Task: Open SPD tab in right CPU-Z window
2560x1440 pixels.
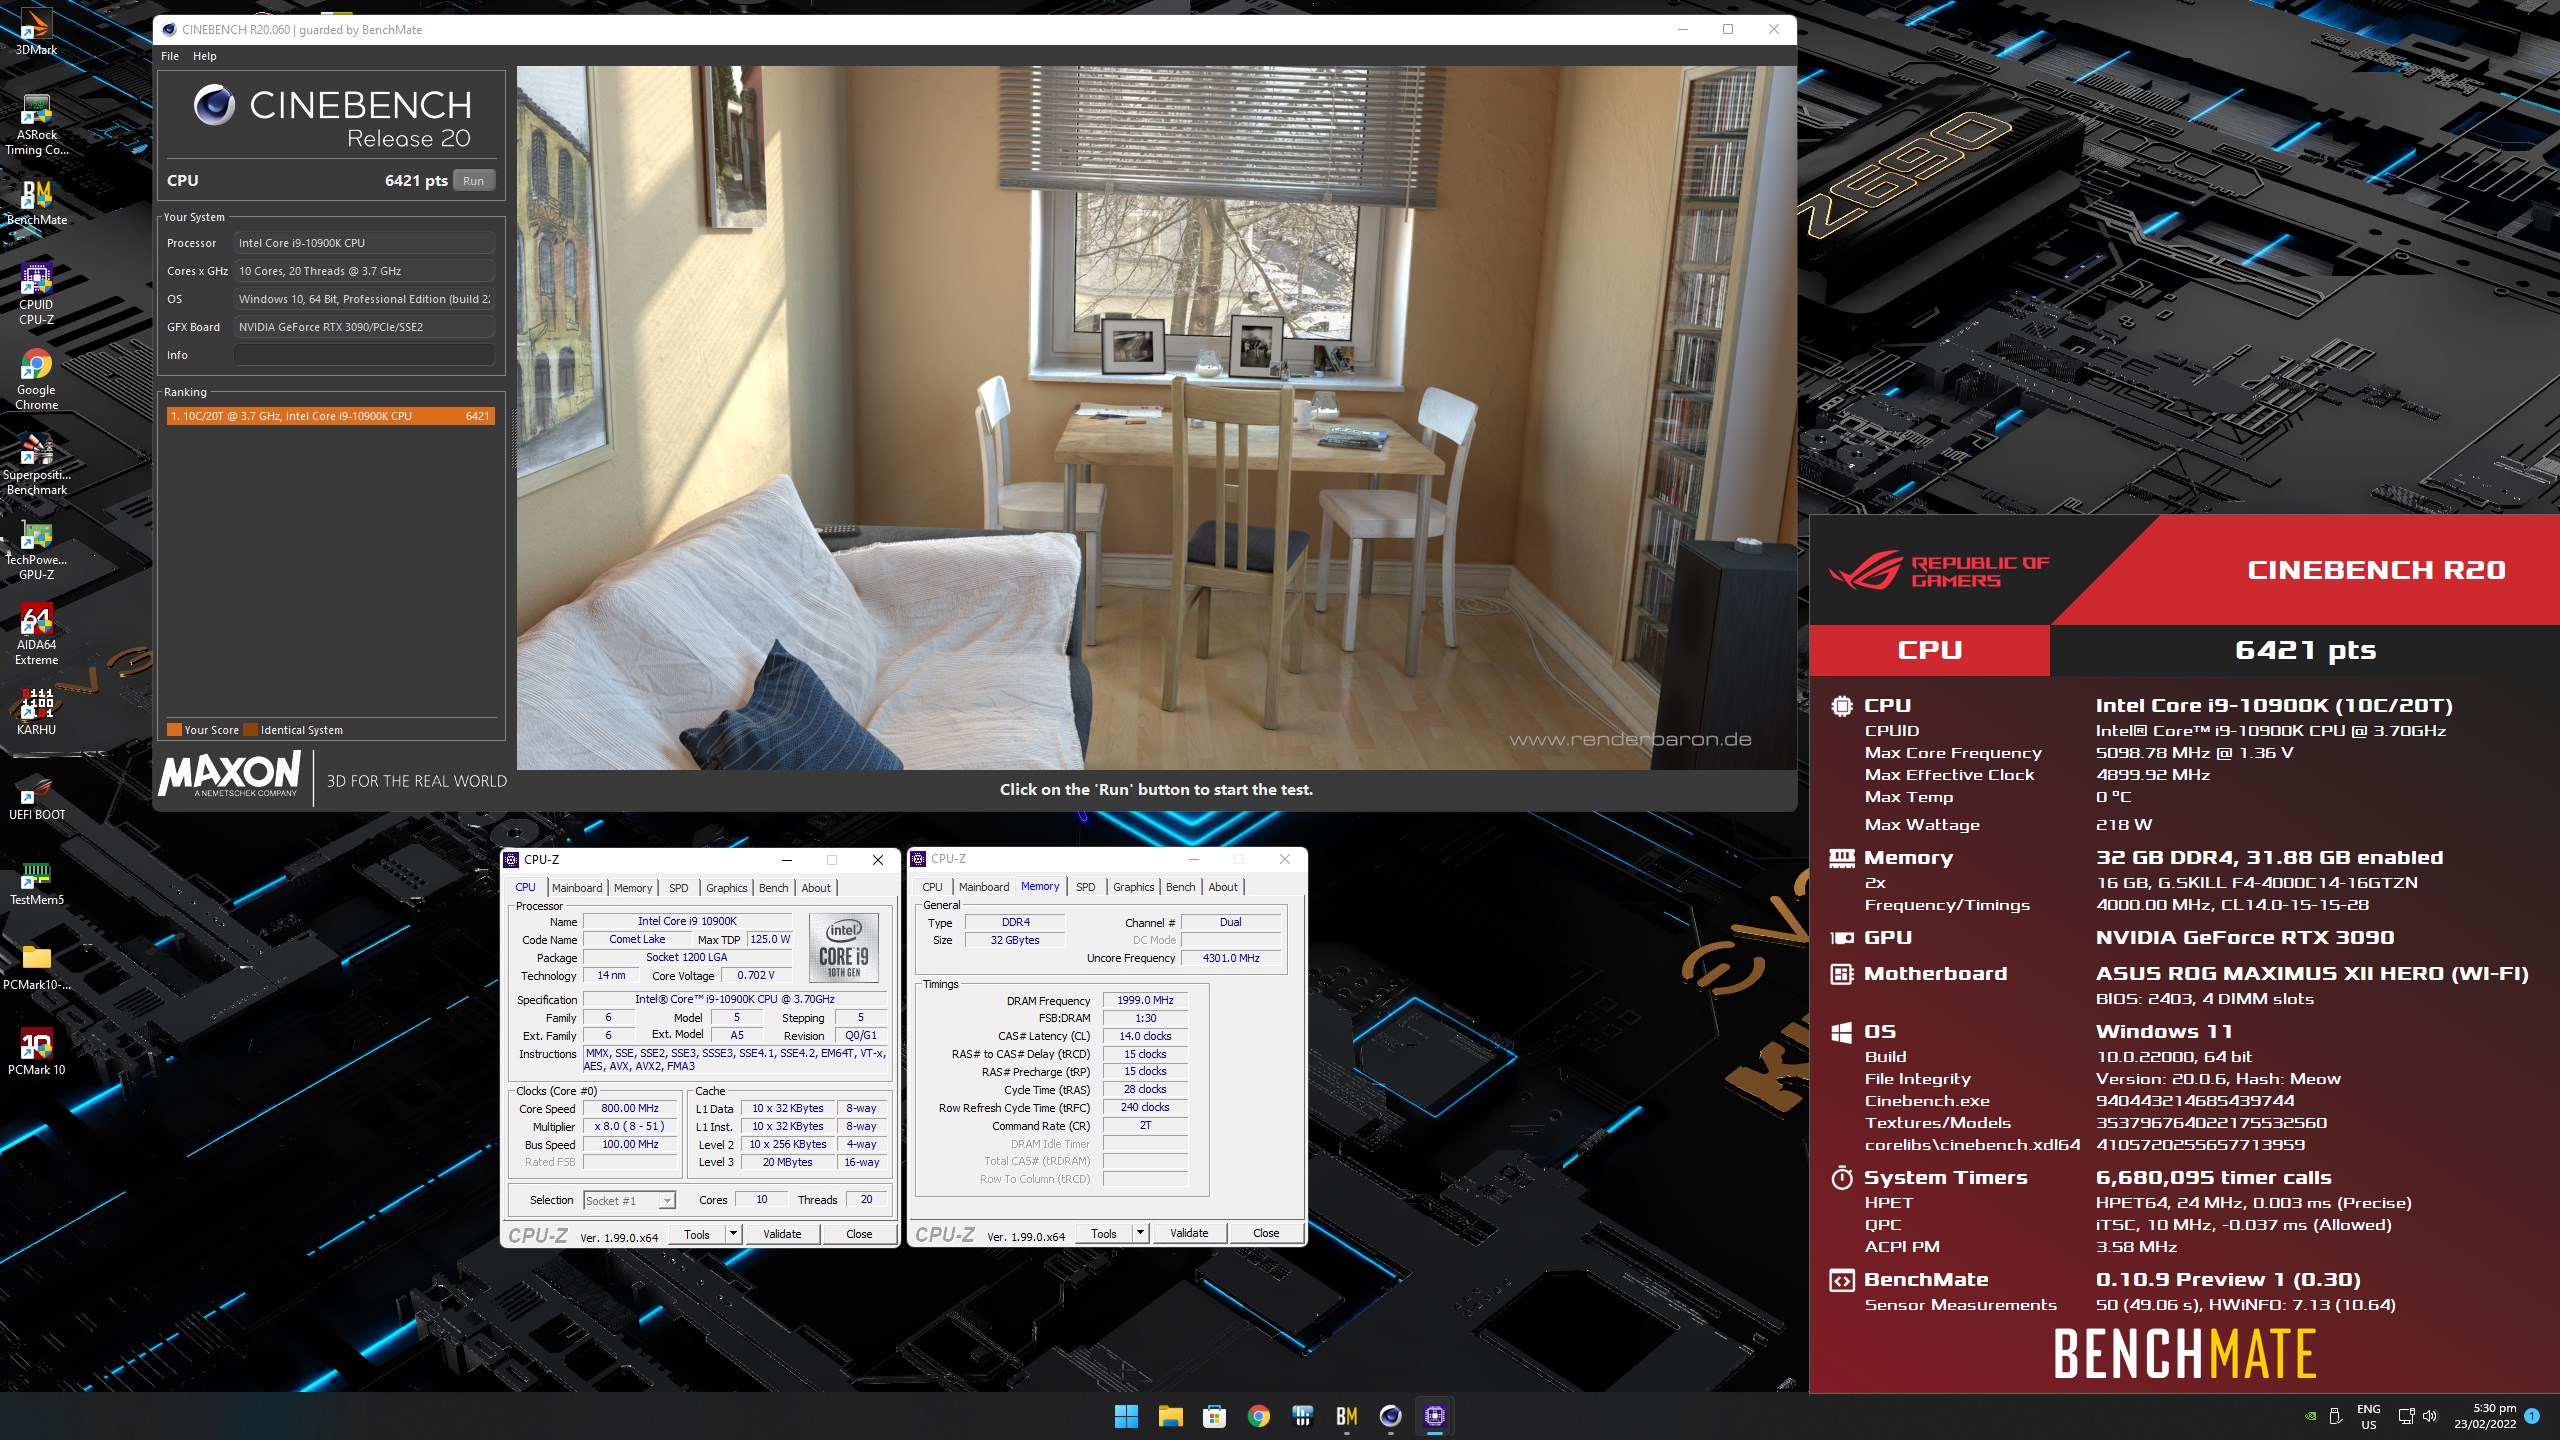Action: (1085, 887)
